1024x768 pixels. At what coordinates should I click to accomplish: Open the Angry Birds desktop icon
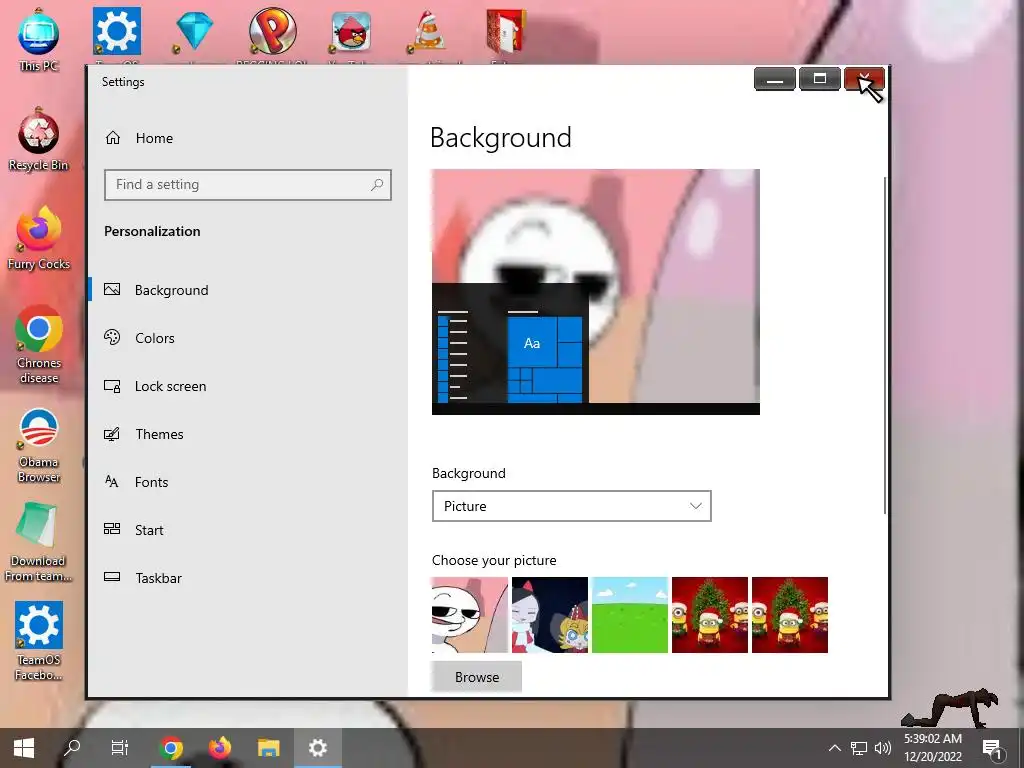pyautogui.click(x=351, y=31)
